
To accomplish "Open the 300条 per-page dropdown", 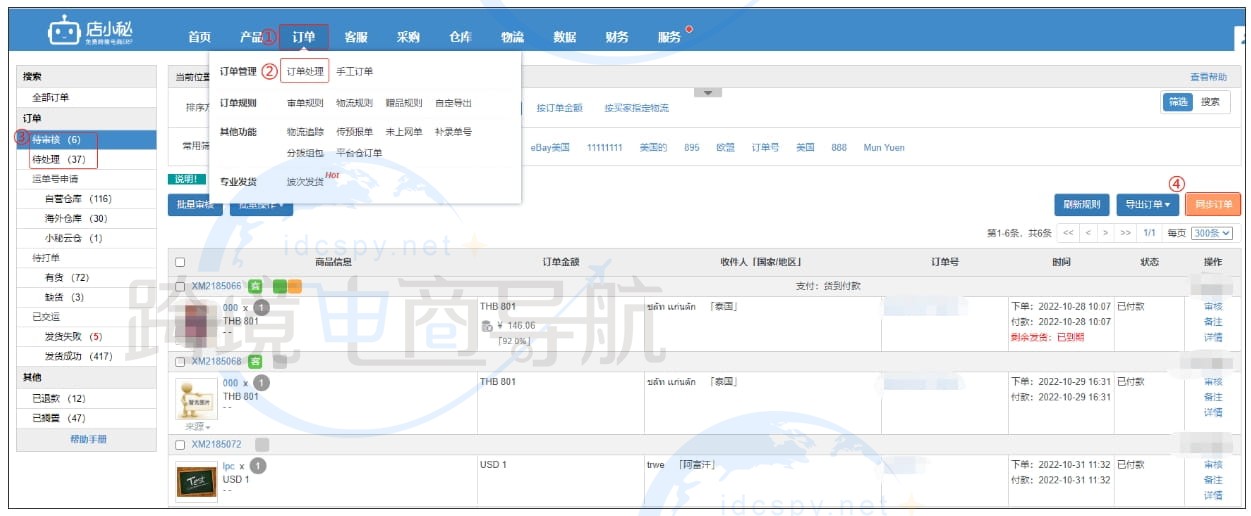I will click(1212, 233).
